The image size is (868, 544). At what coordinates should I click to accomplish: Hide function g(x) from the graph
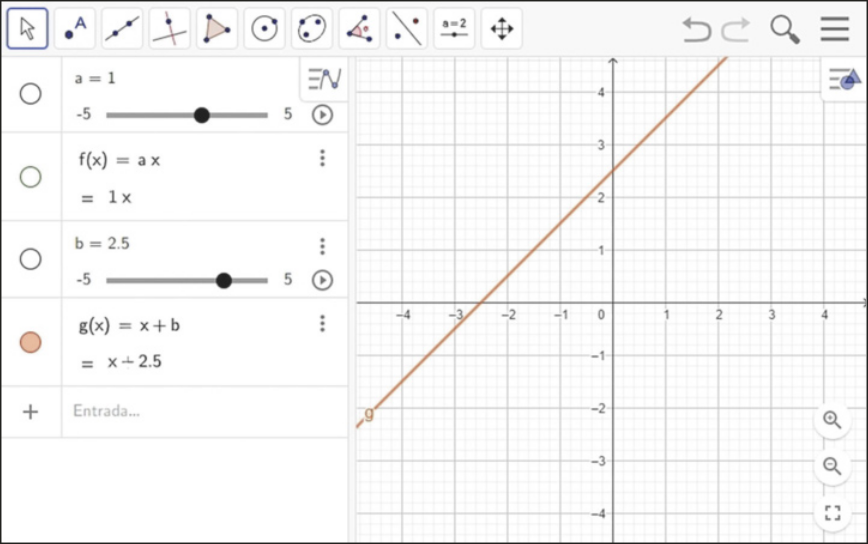click(30, 342)
